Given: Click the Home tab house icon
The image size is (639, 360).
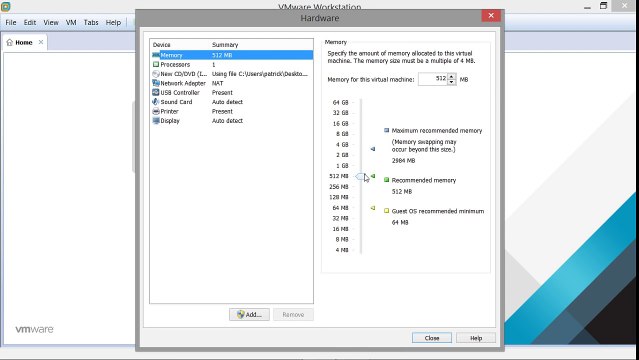Looking at the screenshot, I should [9, 42].
